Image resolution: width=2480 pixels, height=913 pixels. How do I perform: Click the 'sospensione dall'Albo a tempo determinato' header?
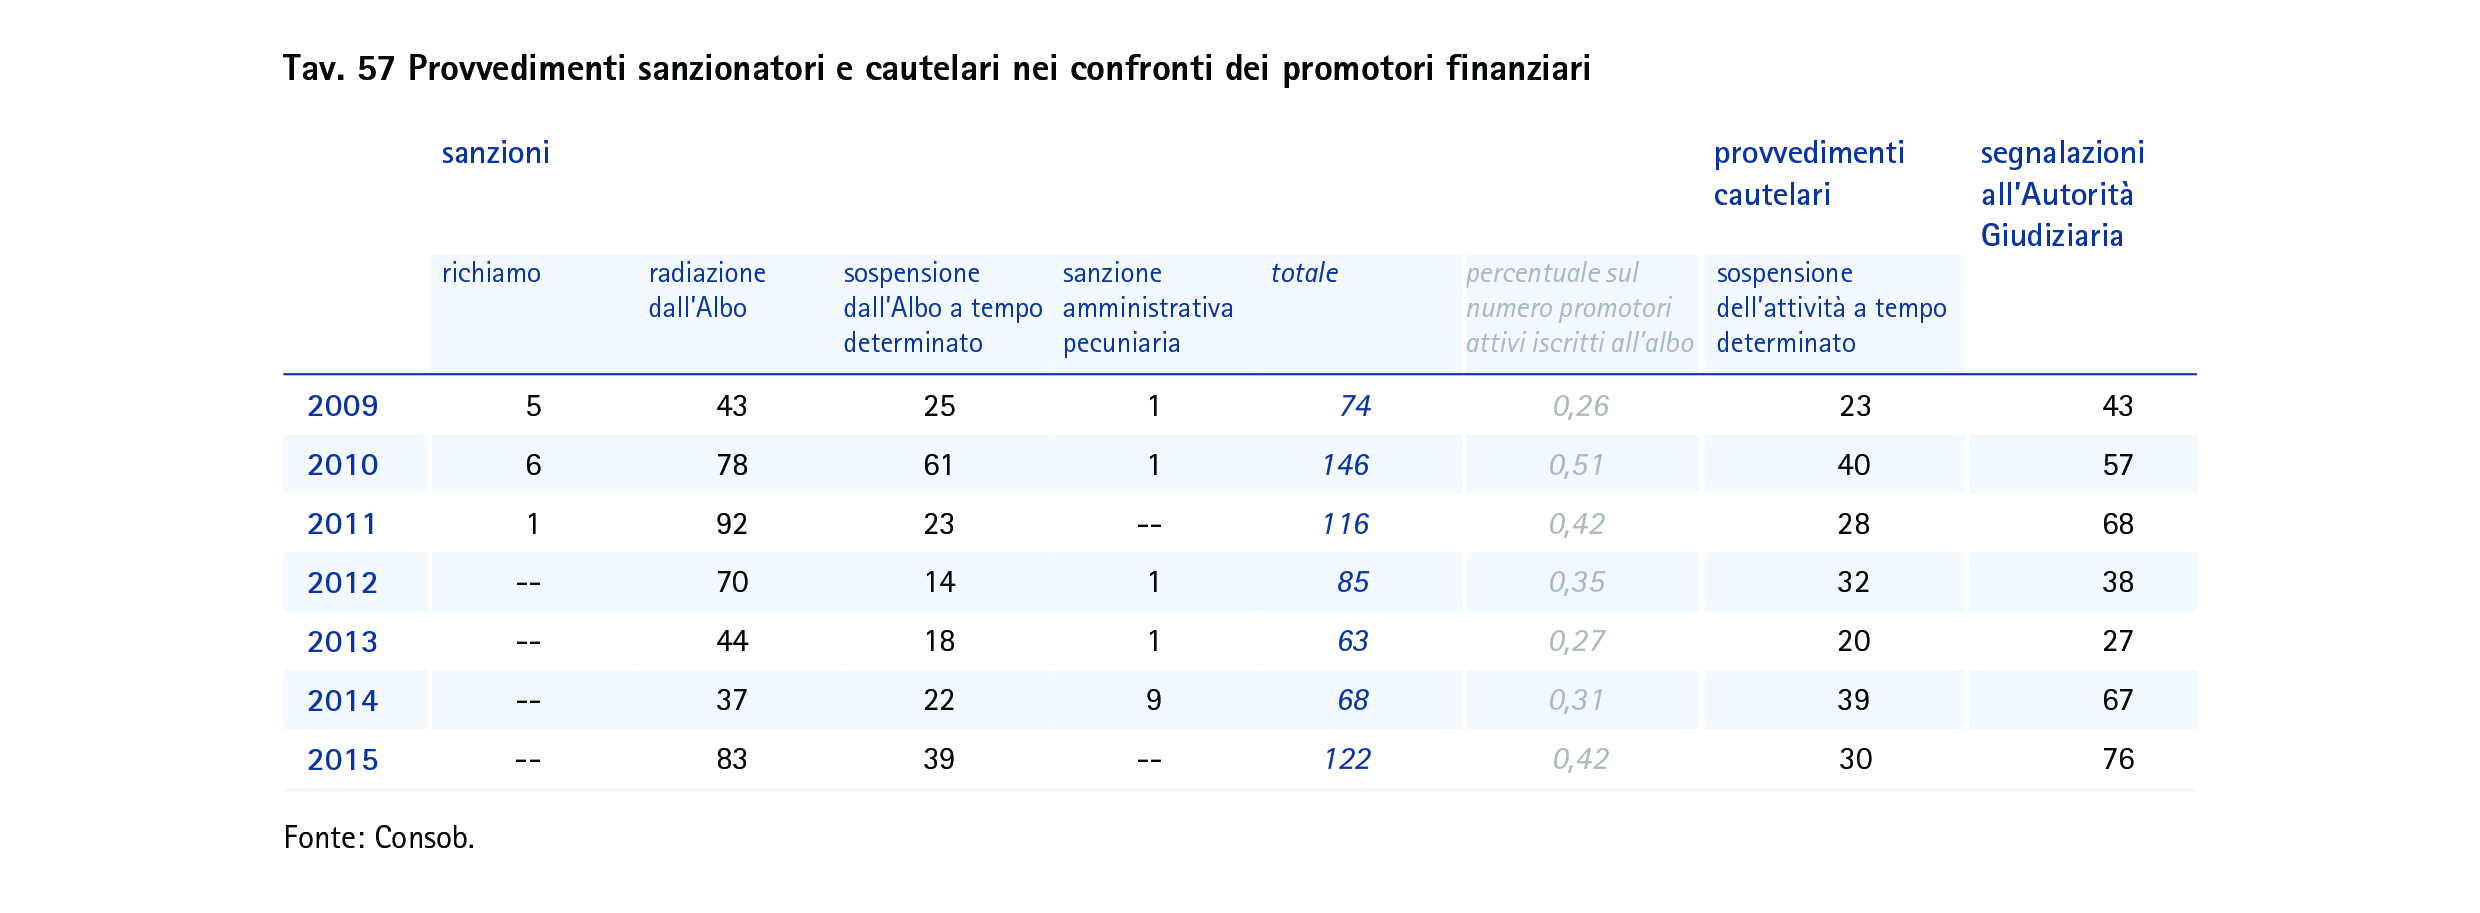tap(941, 308)
